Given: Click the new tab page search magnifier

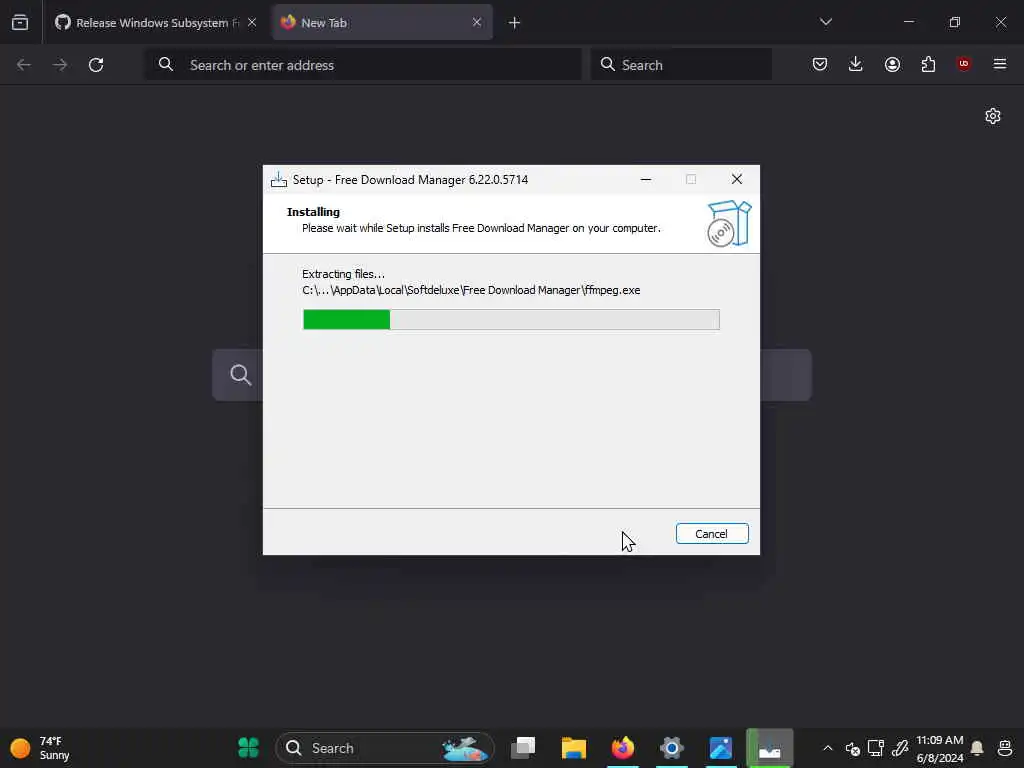Looking at the screenshot, I should tap(241, 375).
